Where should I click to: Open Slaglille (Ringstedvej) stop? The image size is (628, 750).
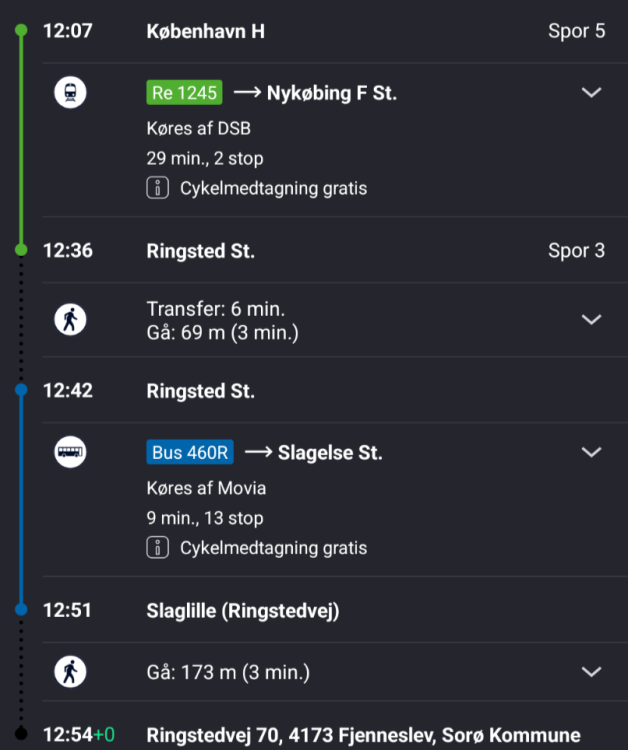[x=242, y=610]
